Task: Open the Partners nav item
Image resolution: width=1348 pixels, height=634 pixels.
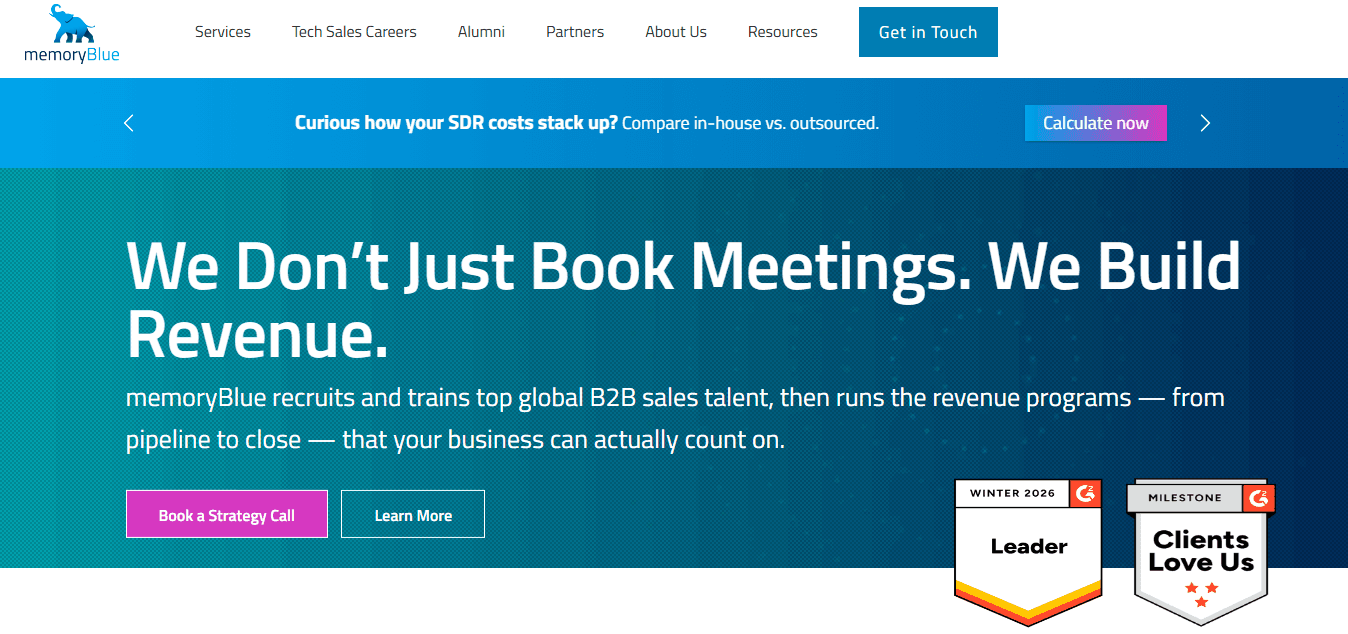Action: click(575, 32)
